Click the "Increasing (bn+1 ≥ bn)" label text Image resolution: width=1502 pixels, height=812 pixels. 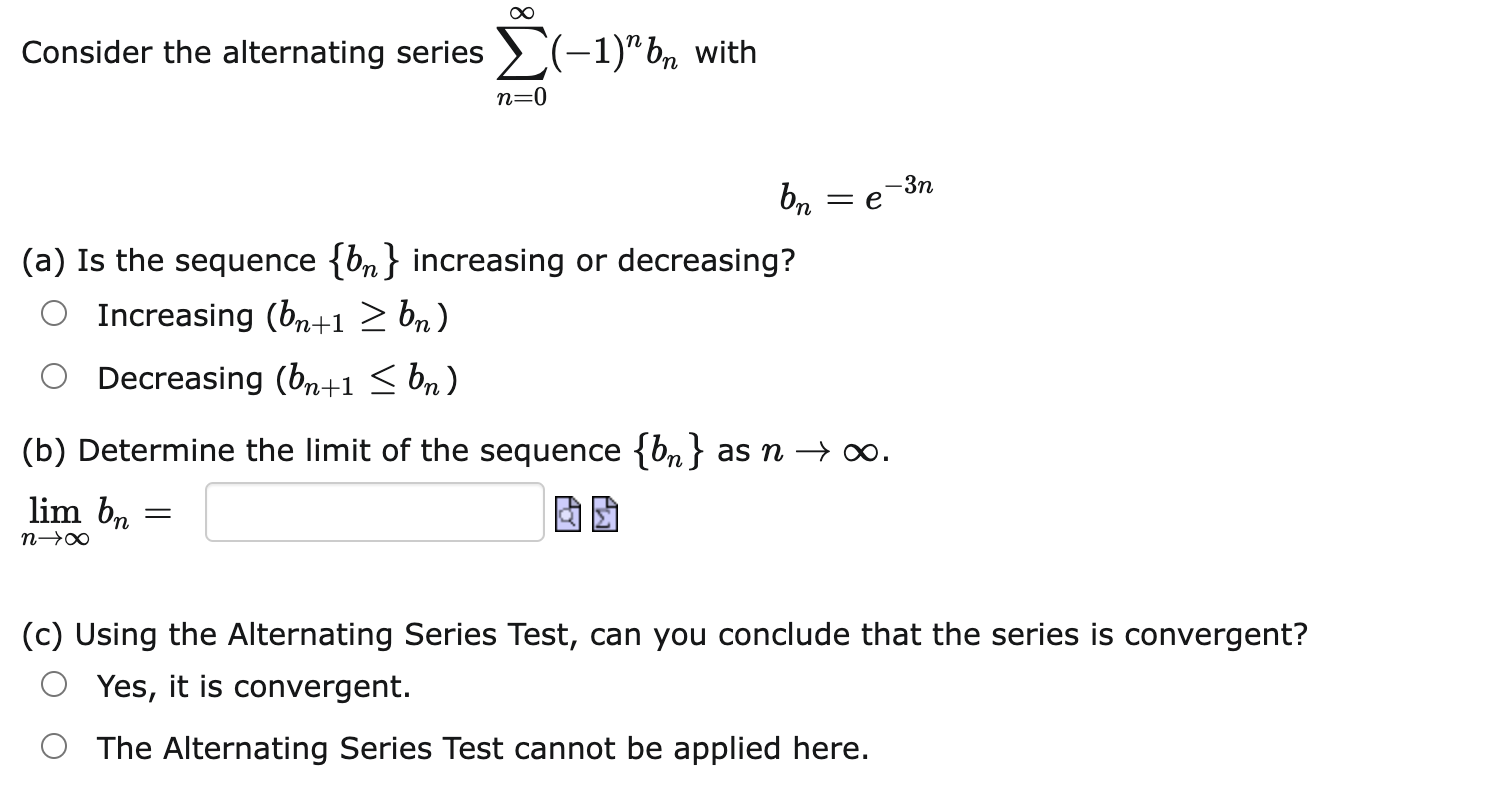[x=272, y=314]
